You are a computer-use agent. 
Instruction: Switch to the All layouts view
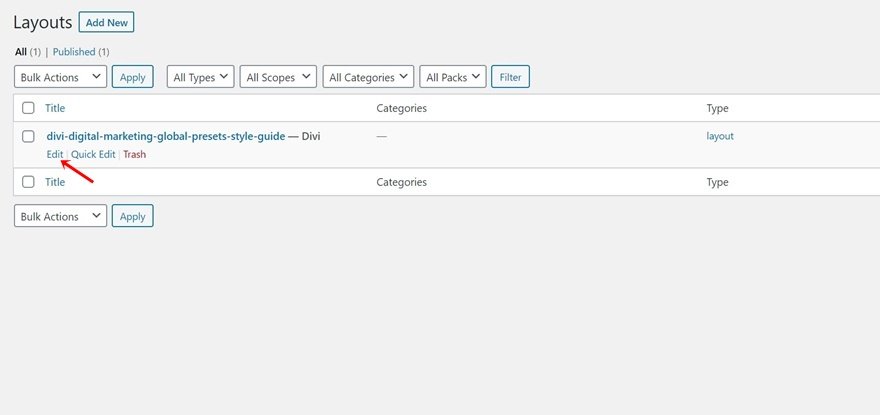coord(21,52)
